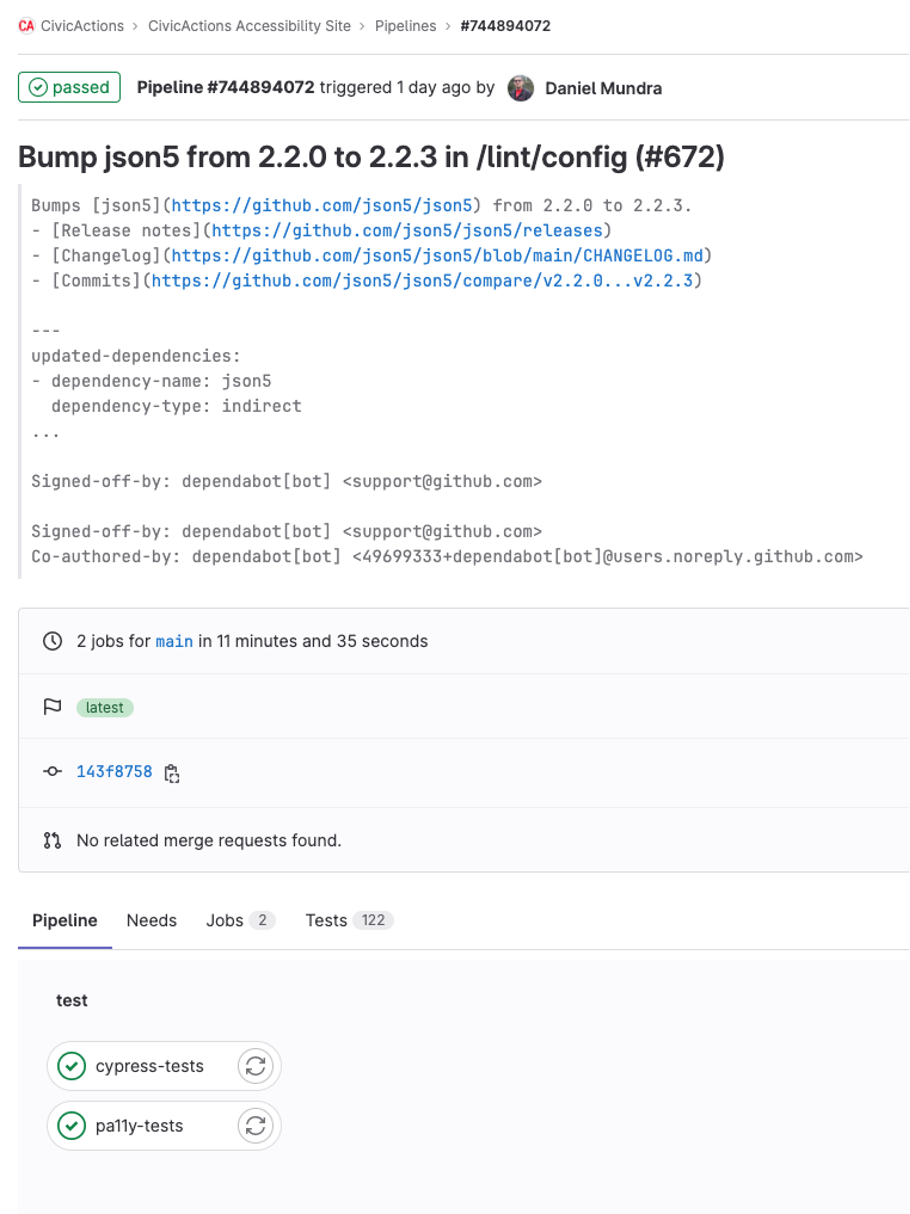
Task: Open Daniel Mundra's profile avatar
Action: 518,88
